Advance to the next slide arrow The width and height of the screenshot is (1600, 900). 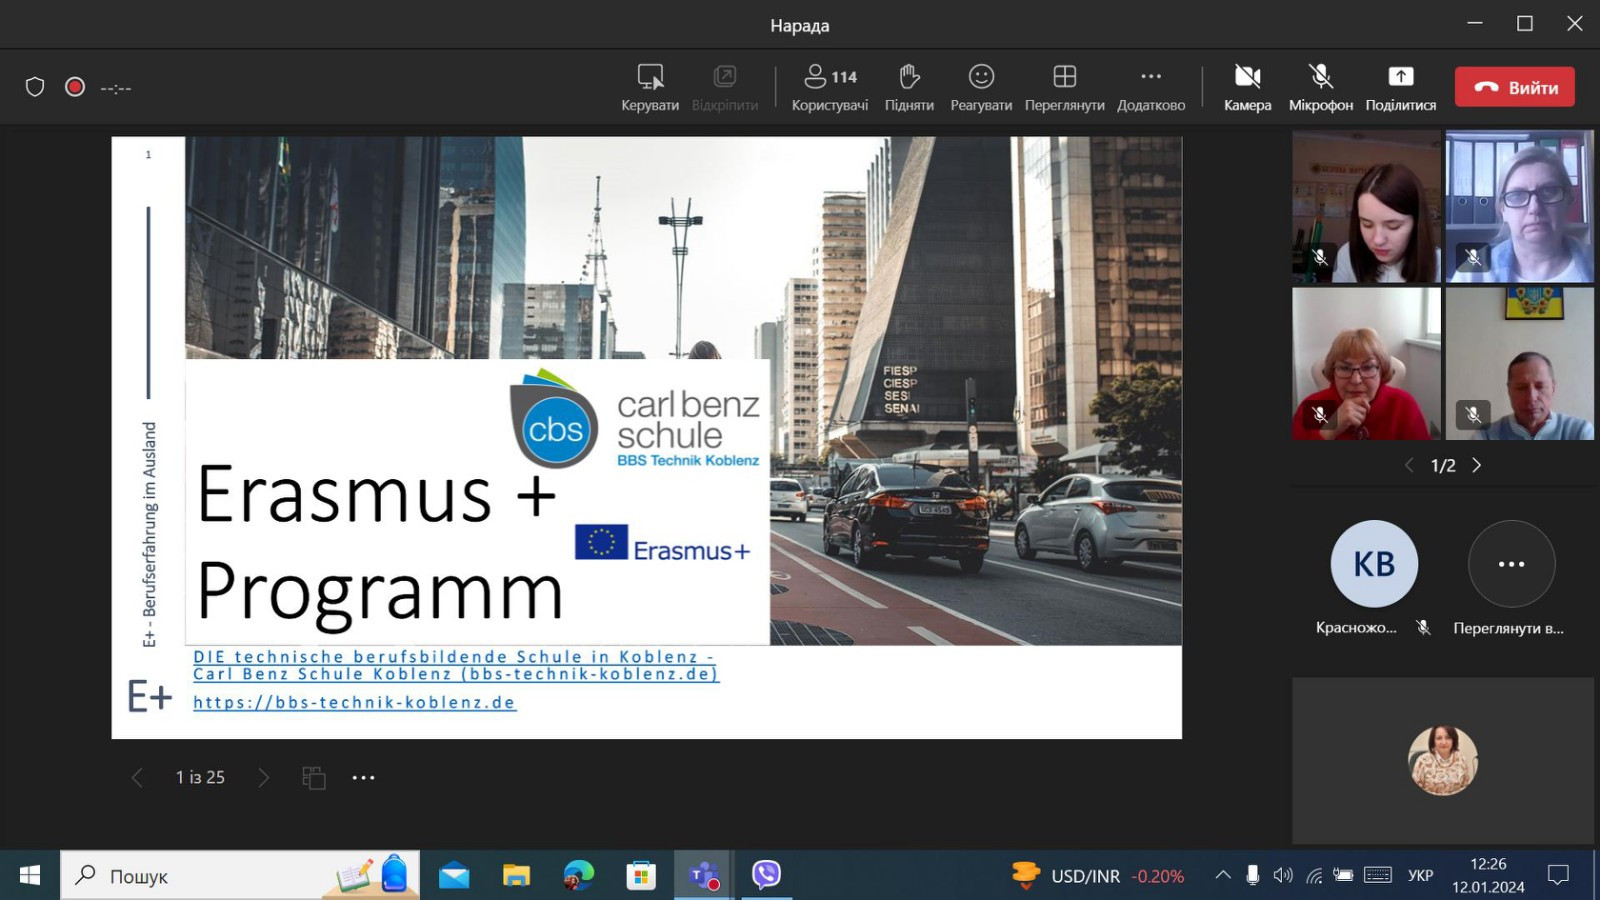pyautogui.click(x=263, y=778)
